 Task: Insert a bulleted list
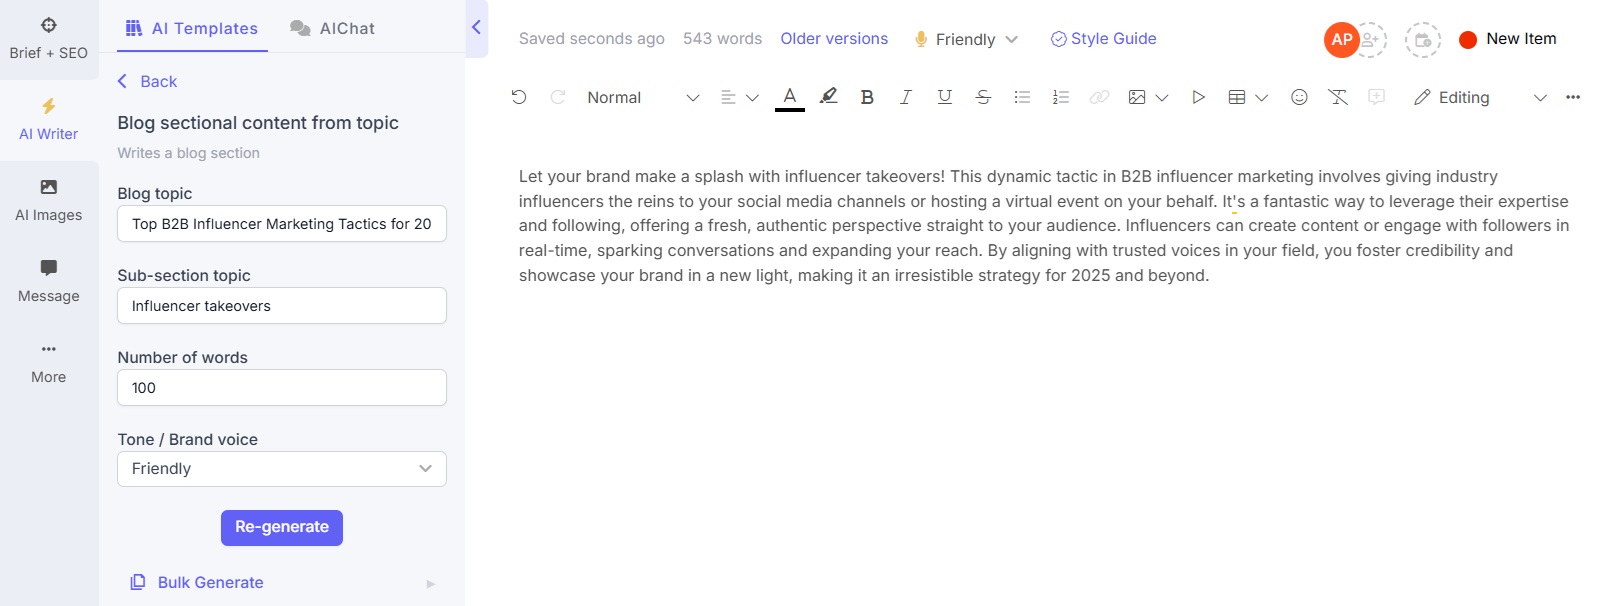click(1022, 97)
